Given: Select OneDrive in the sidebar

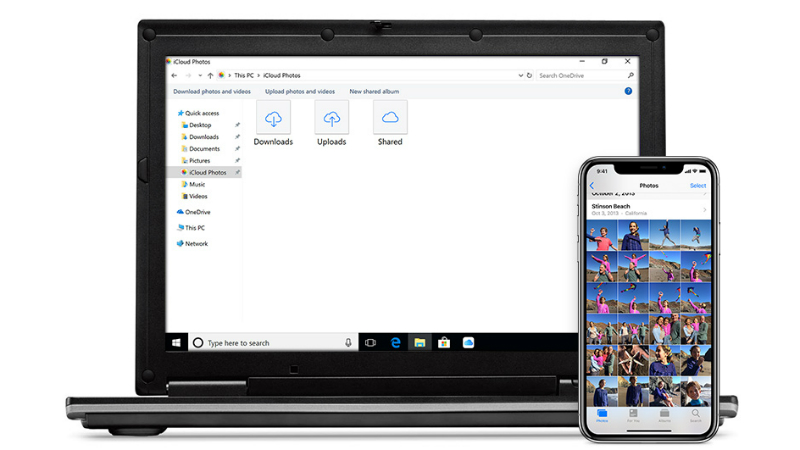Looking at the screenshot, I should click(193, 212).
